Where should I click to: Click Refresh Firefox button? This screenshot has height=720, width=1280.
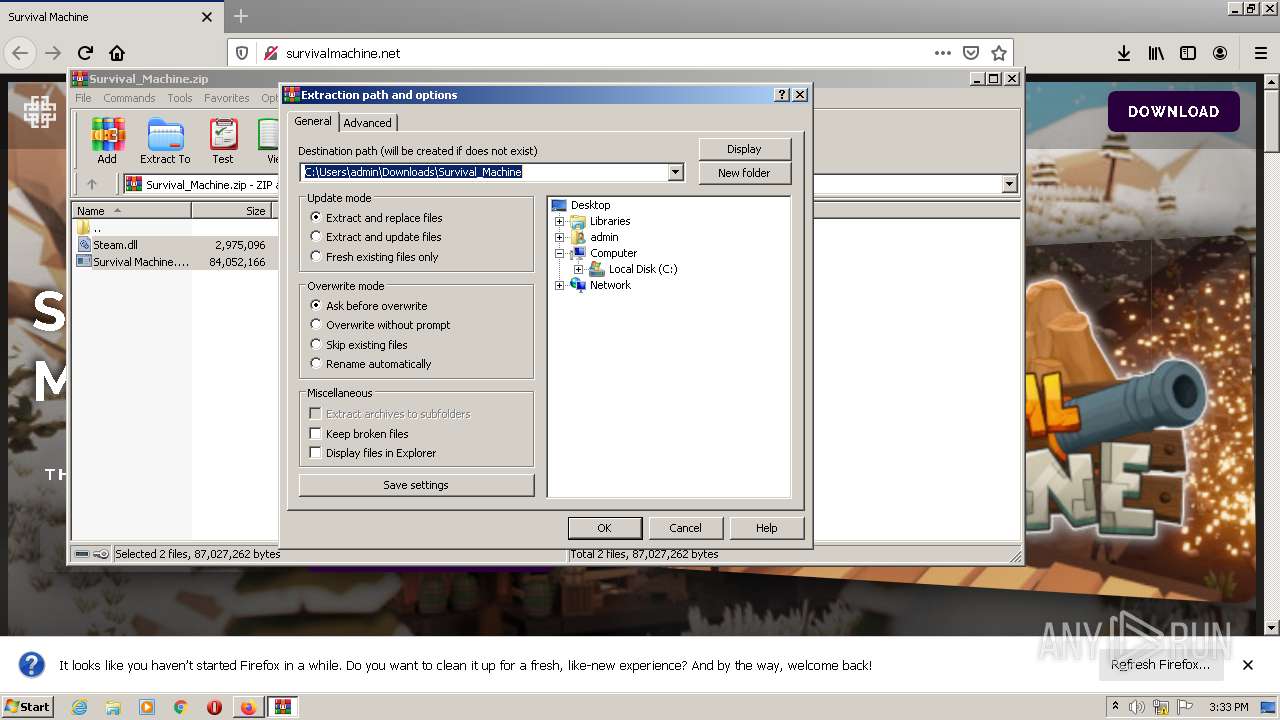pyautogui.click(x=1160, y=665)
